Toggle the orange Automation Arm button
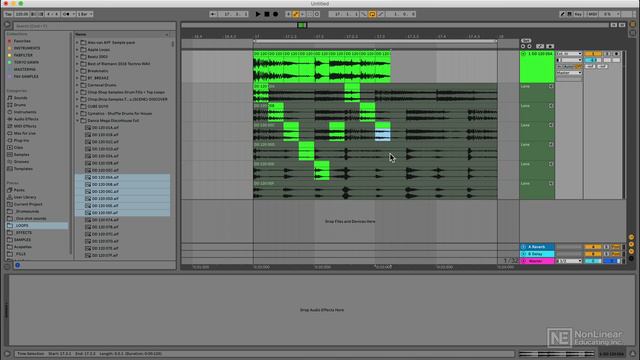Viewport: 640px width, 360px height. [x=296, y=14]
